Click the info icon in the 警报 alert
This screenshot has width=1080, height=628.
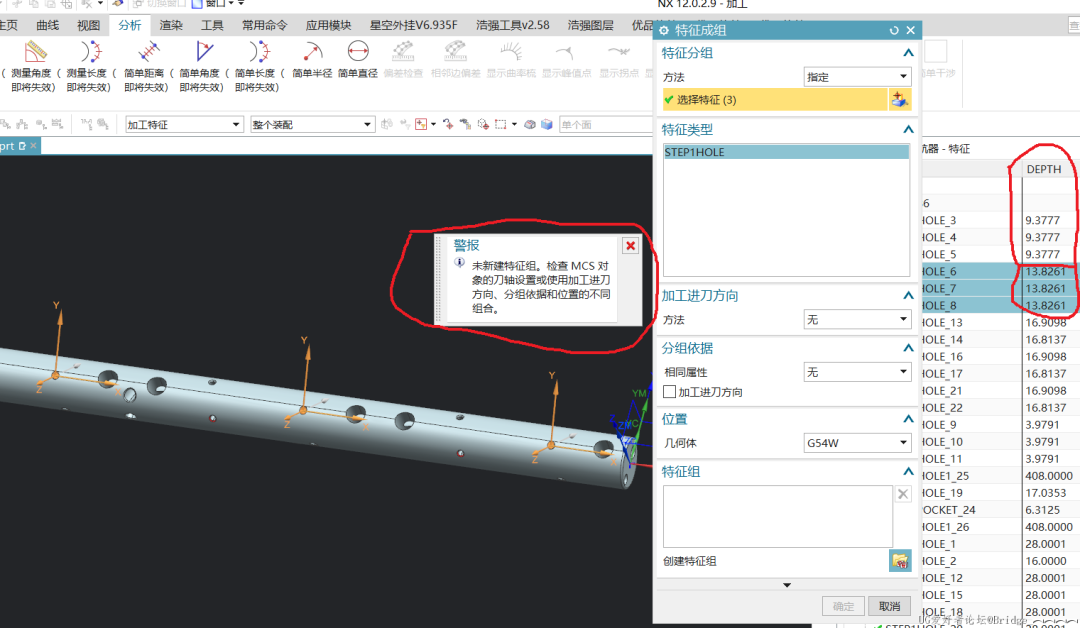pos(459,262)
